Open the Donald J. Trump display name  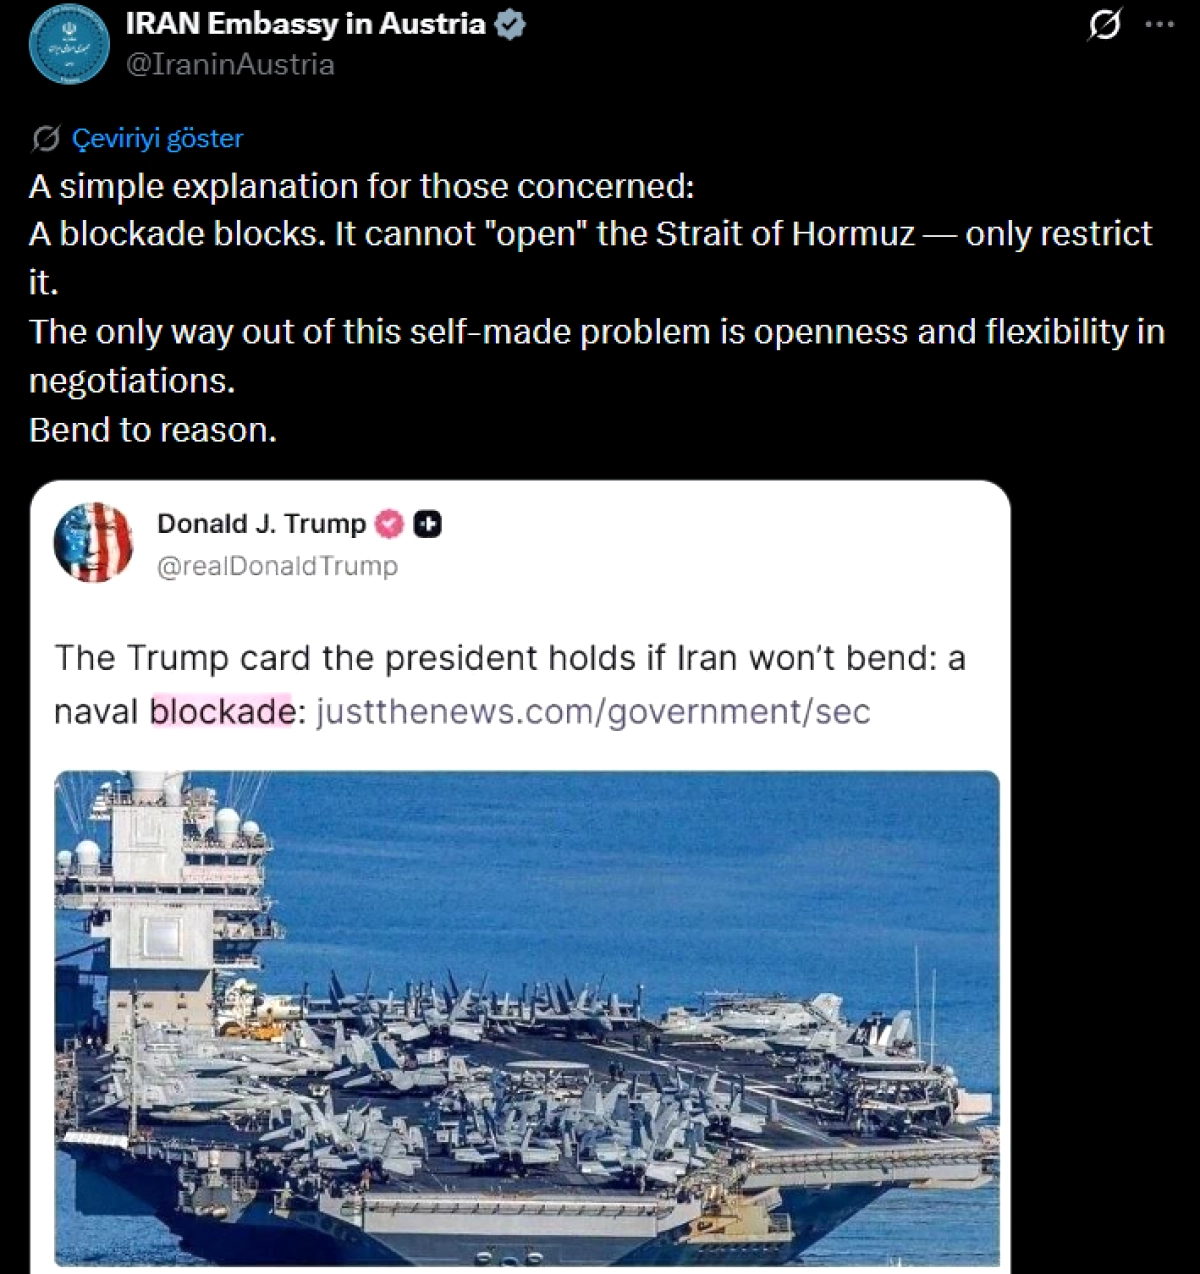(261, 524)
